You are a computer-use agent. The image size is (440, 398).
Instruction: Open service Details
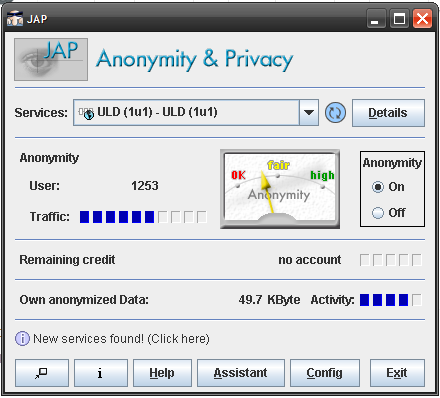pyautogui.click(x=388, y=113)
